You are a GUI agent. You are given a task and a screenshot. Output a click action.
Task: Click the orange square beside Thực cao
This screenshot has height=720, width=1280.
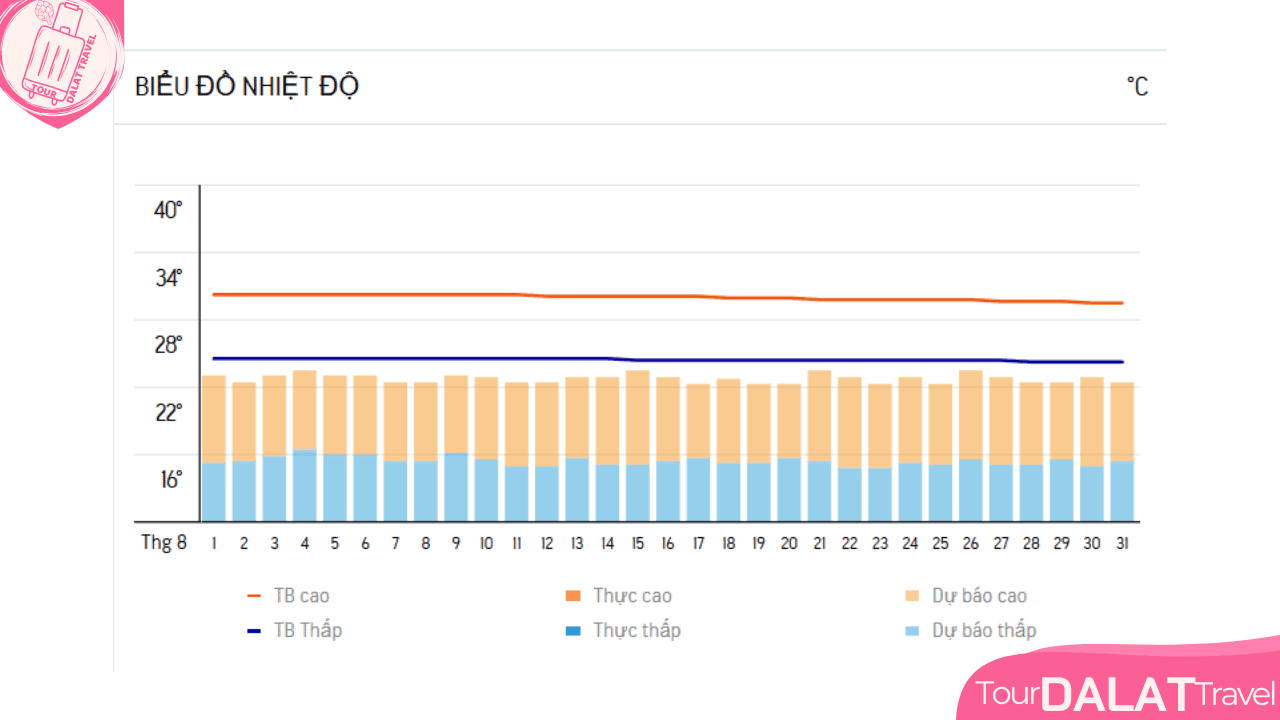[573, 596]
